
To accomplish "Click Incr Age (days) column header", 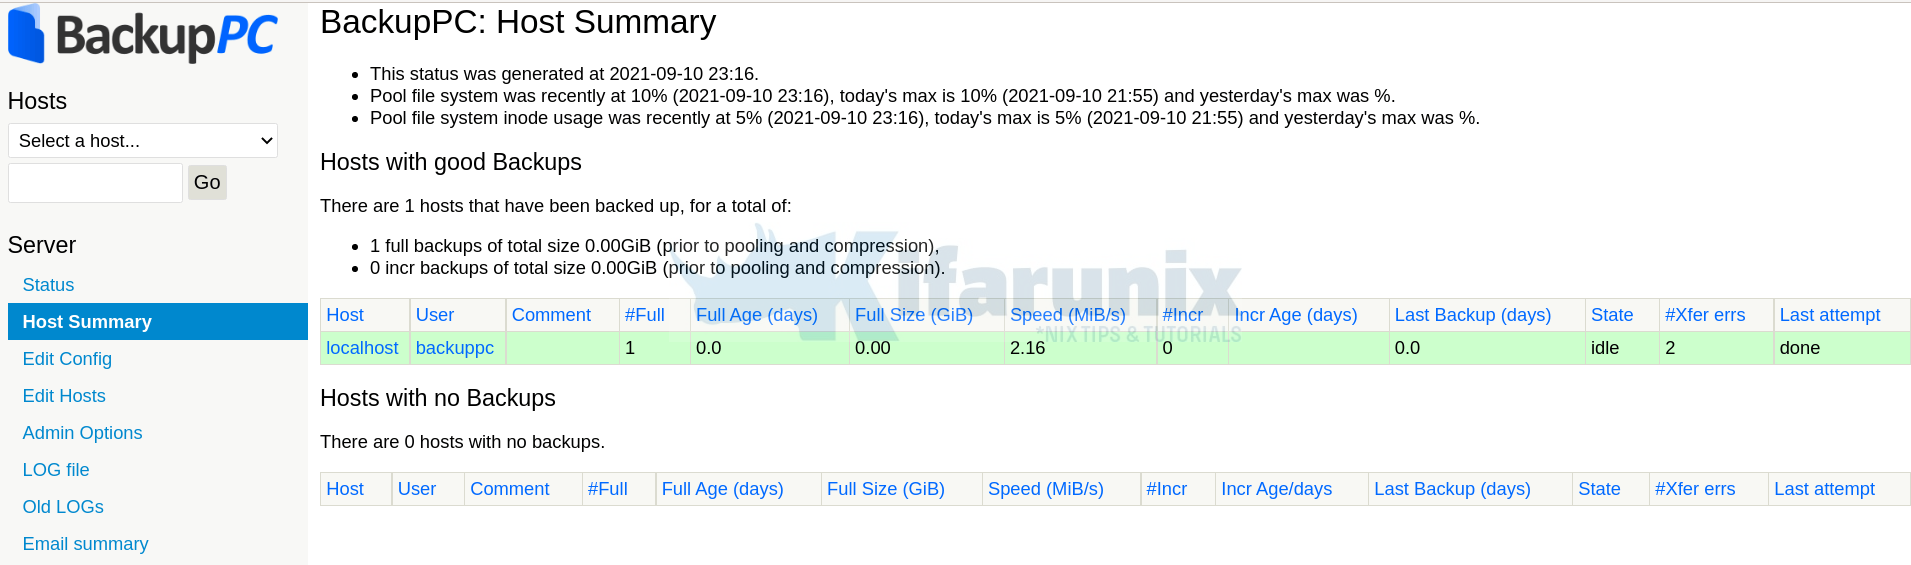I will click(1296, 315).
